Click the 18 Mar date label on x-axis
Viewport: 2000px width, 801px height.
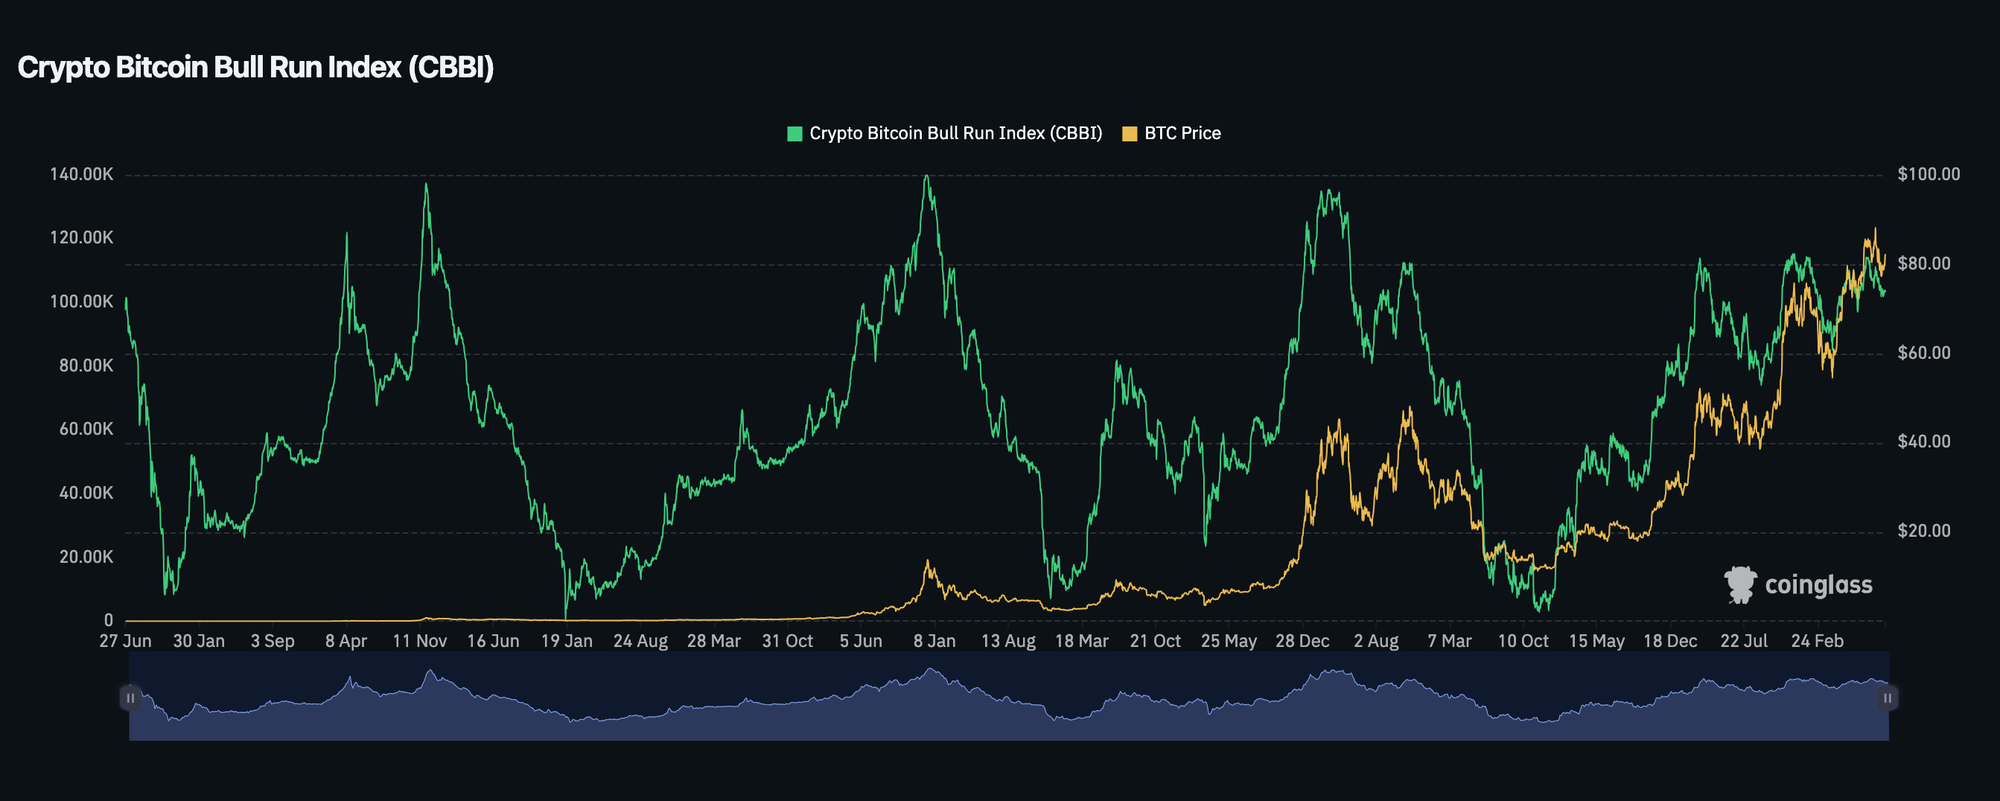1081,642
